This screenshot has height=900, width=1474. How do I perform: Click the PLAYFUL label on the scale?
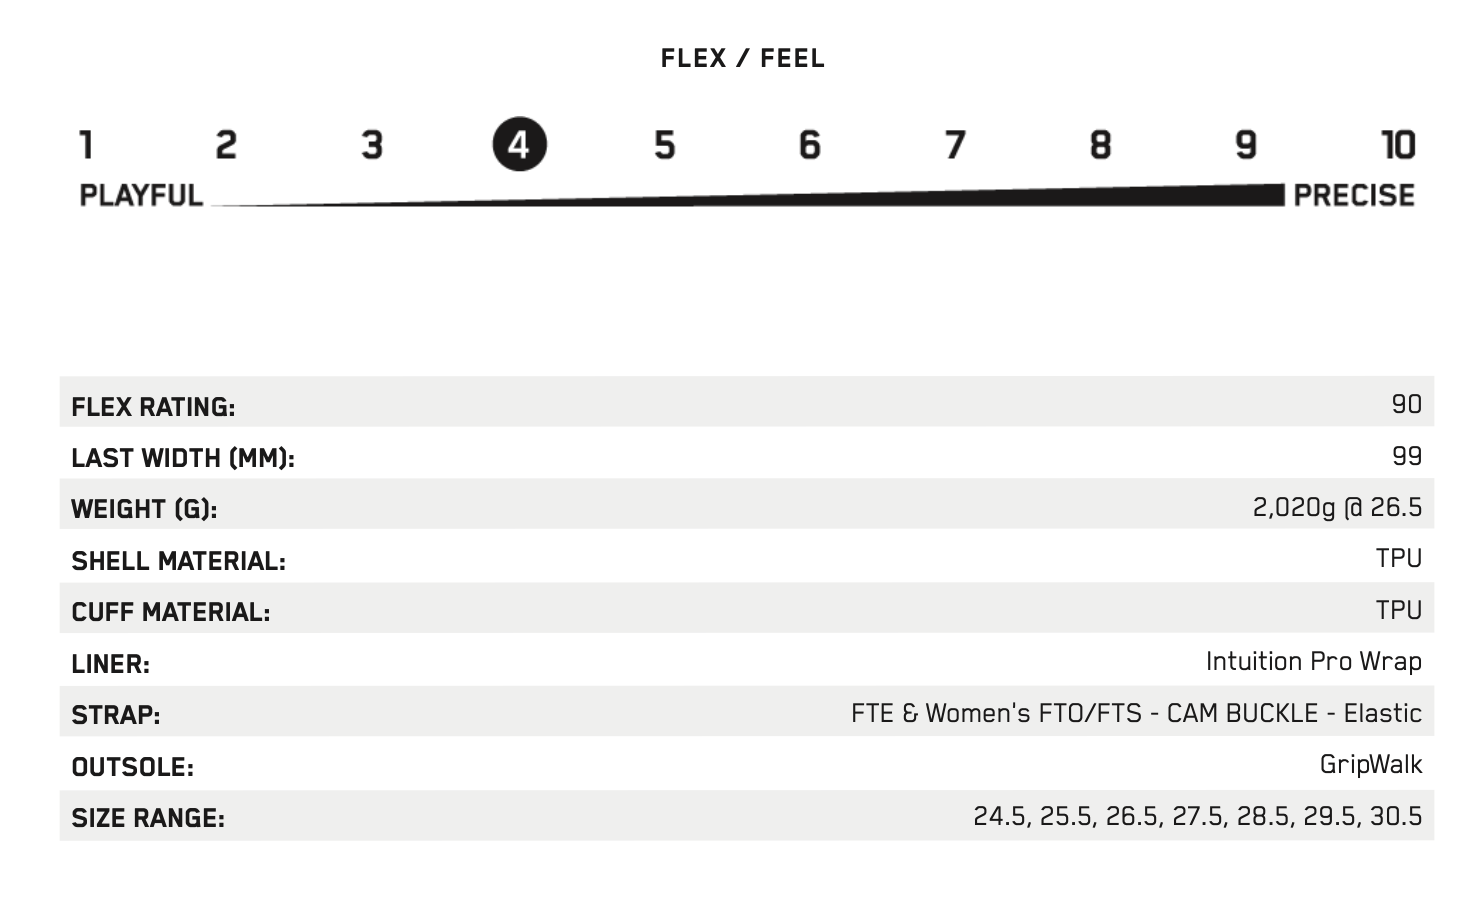(141, 195)
